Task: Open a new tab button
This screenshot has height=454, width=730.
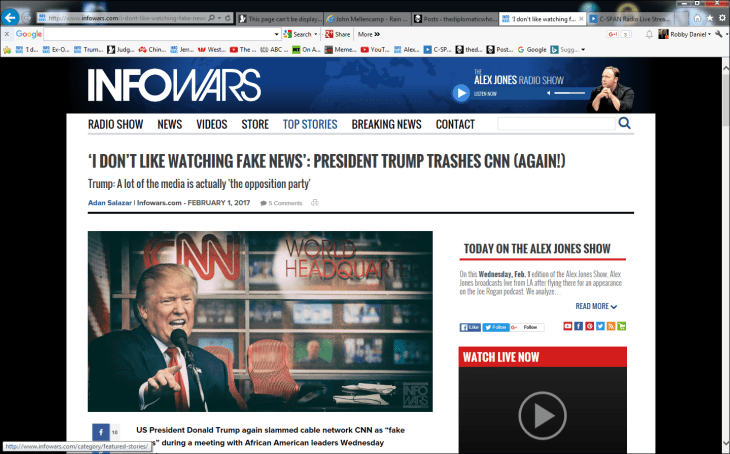Action: click(681, 19)
